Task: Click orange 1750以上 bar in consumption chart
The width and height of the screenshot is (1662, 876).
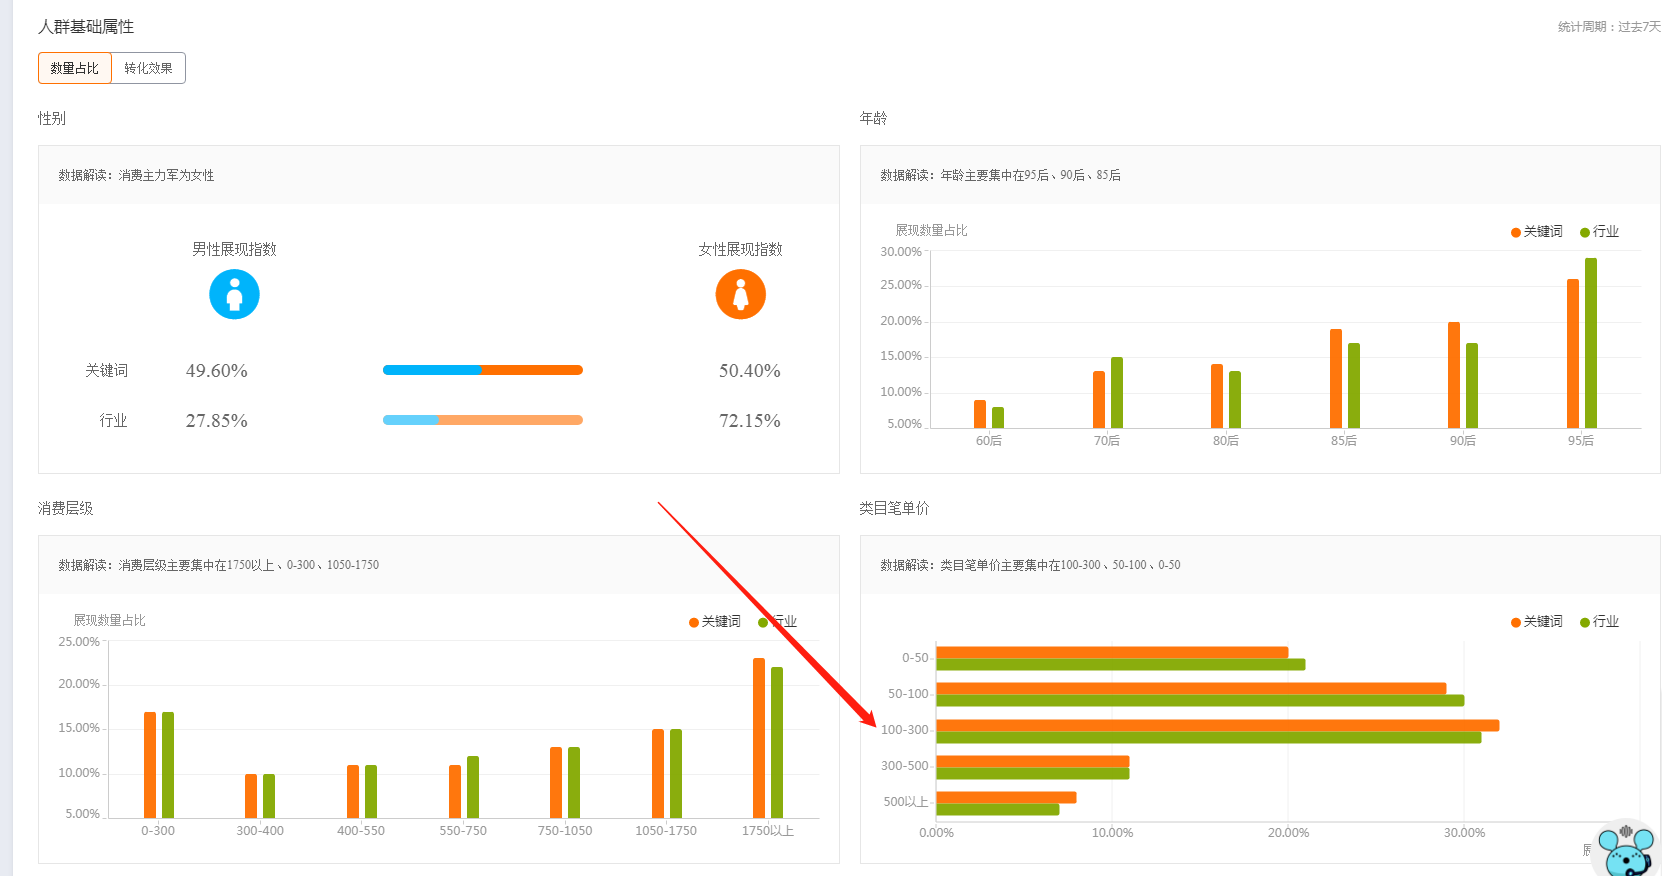Action: (759, 738)
